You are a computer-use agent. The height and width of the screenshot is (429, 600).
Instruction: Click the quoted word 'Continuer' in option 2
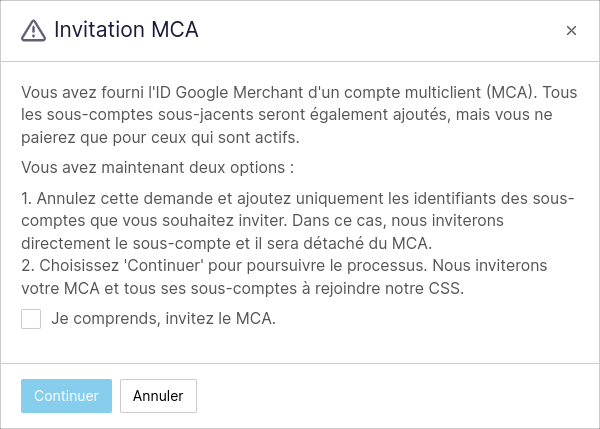click(x=165, y=266)
